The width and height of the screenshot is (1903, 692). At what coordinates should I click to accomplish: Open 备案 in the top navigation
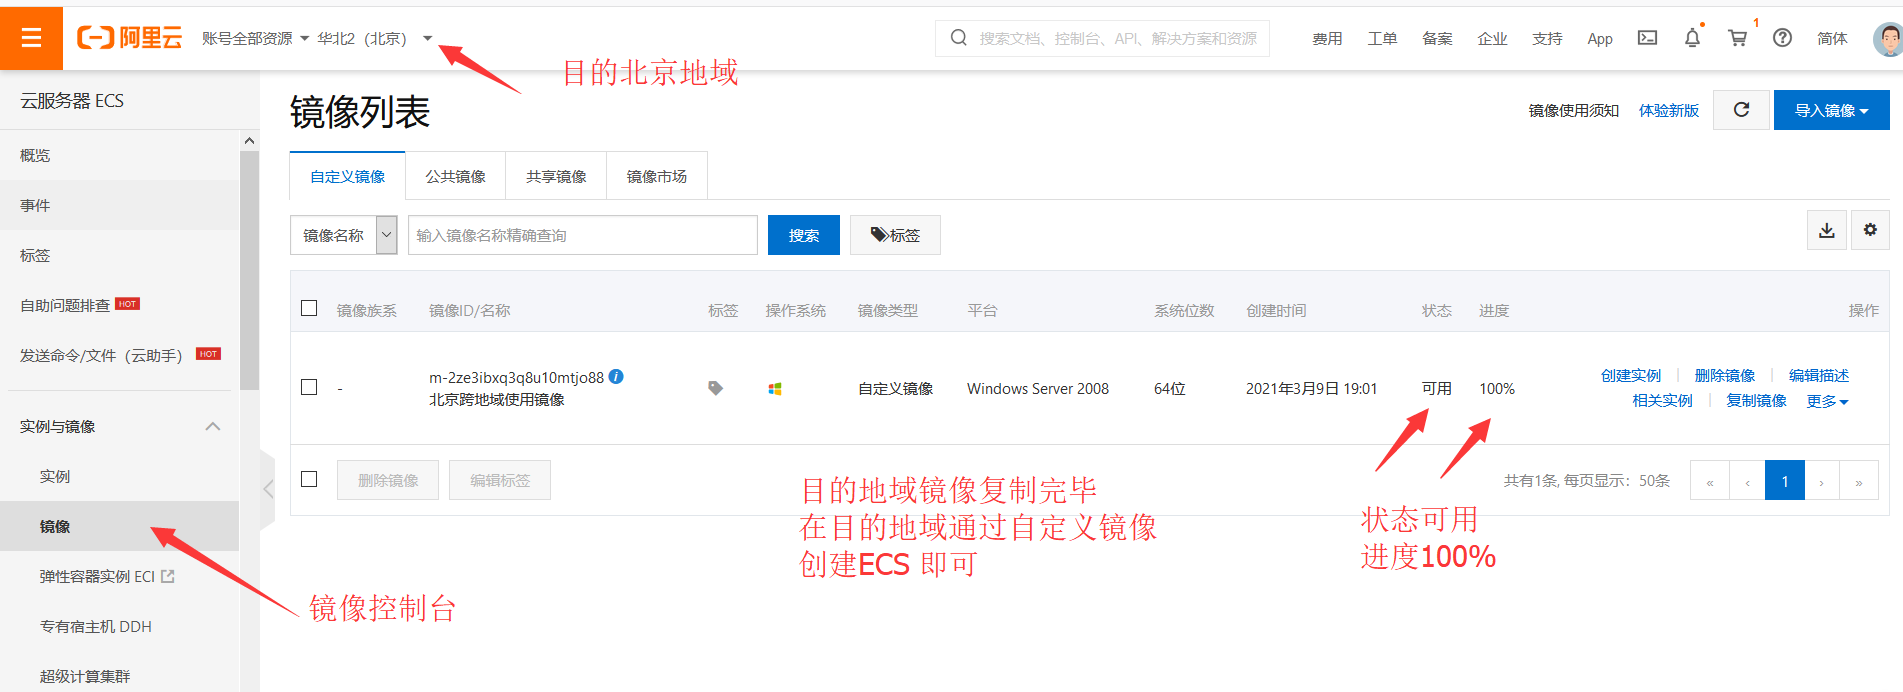pos(1437,38)
